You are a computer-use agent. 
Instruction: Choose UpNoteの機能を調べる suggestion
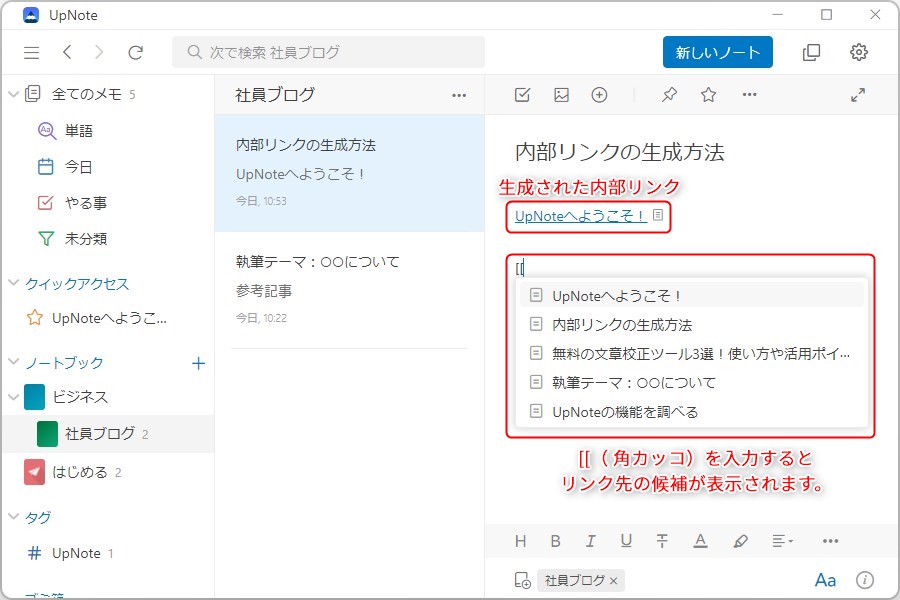[x=692, y=412]
